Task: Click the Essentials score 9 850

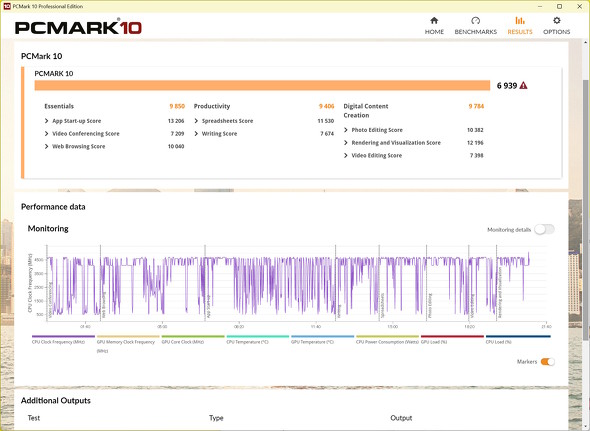Action: [x=177, y=106]
